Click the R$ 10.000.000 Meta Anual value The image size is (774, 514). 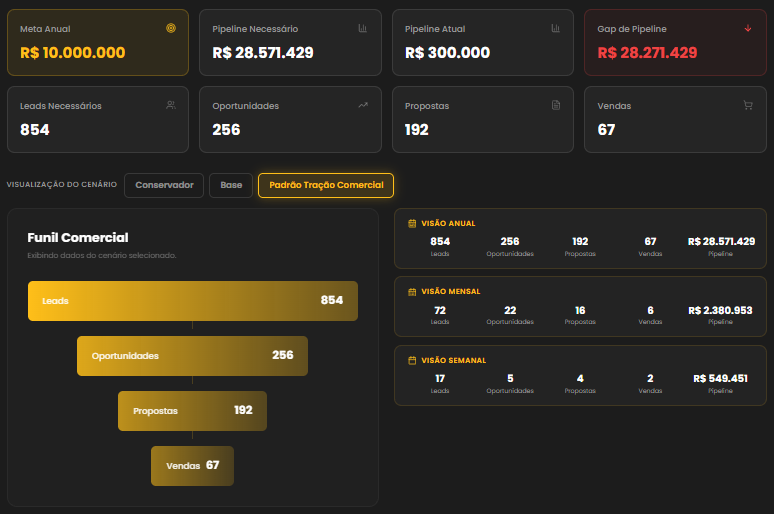tap(73, 52)
